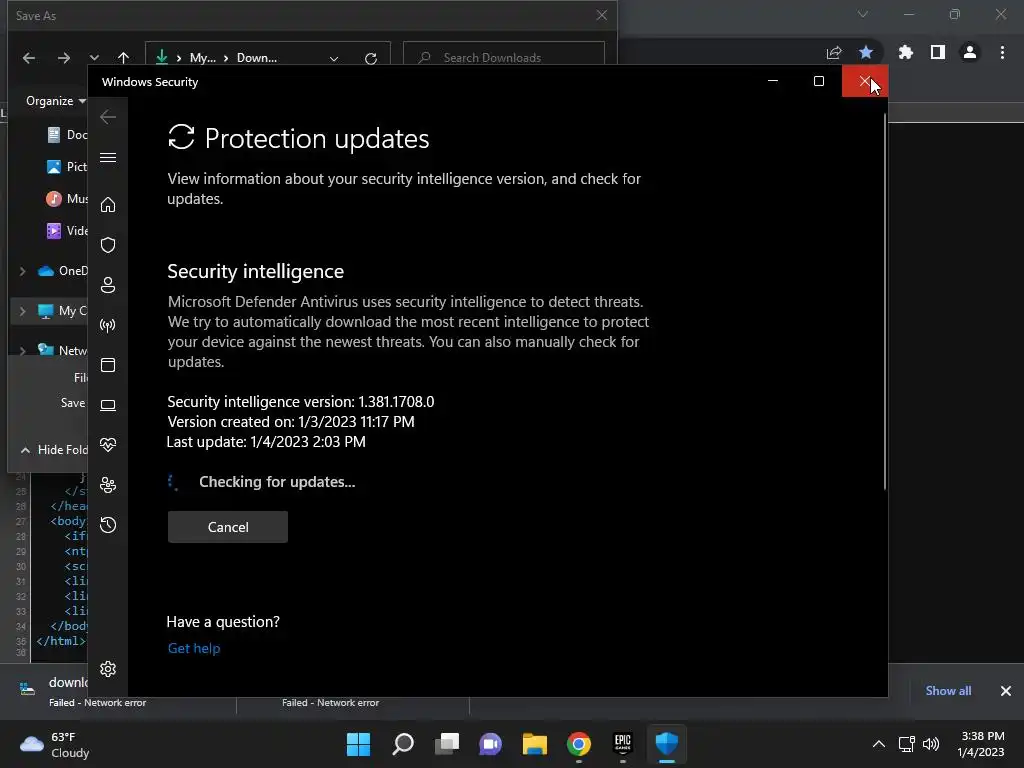Select Pictures in Save As sidebar
The width and height of the screenshot is (1024, 768).
67,167
